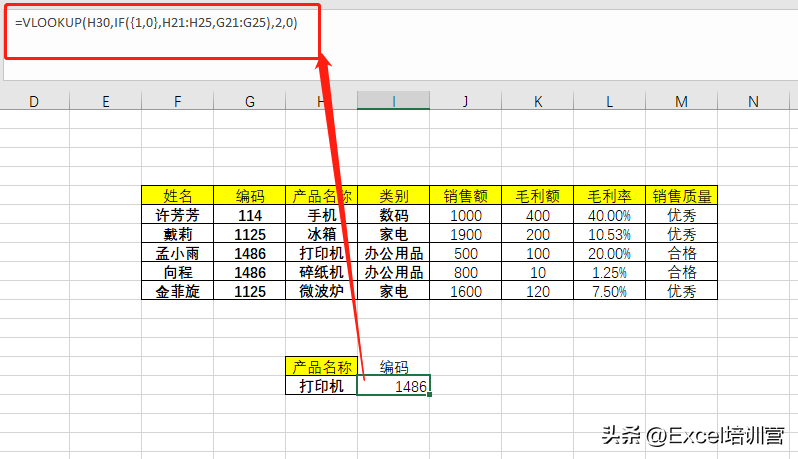
Task: Select the code 1125 cell in 金菲旋's row
Action: click(x=249, y=291)
